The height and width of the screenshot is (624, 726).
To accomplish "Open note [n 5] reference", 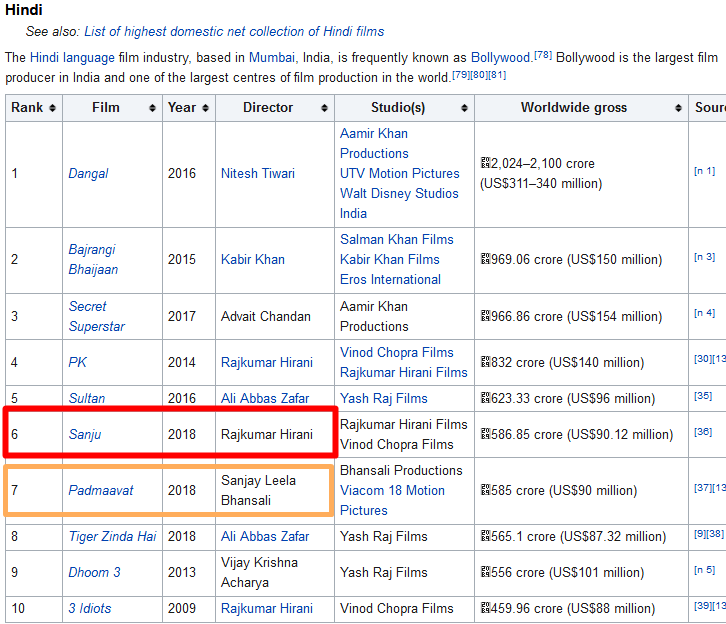I will [x=704, y=570].
